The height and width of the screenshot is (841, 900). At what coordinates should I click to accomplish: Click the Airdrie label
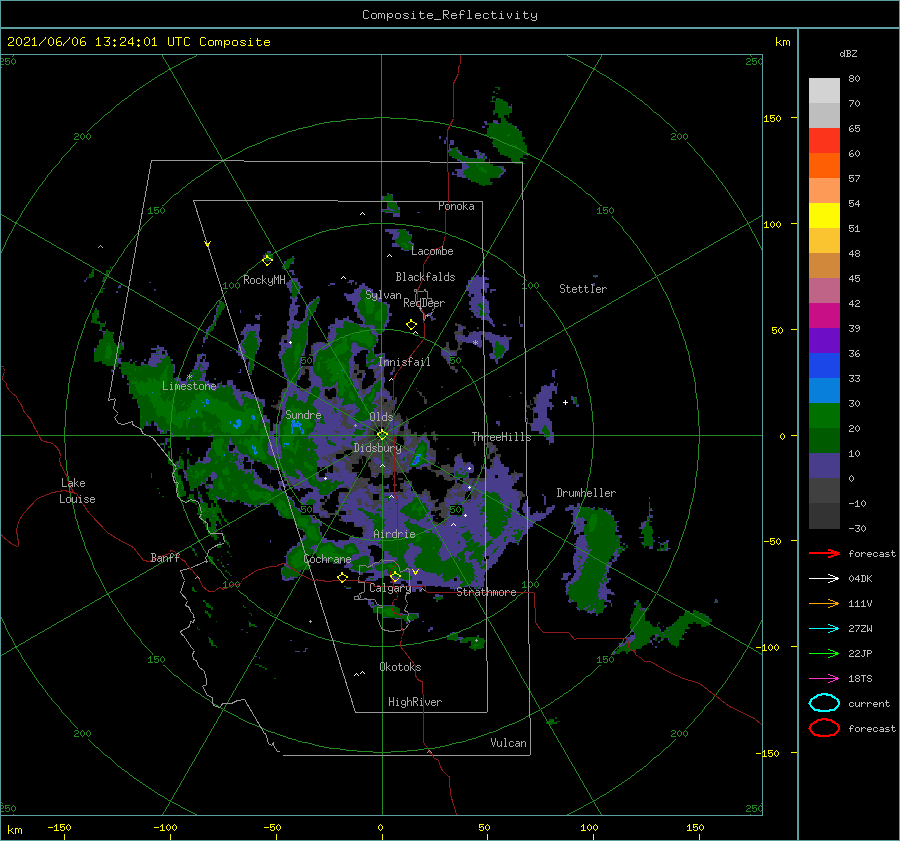[x=394, y=534]
